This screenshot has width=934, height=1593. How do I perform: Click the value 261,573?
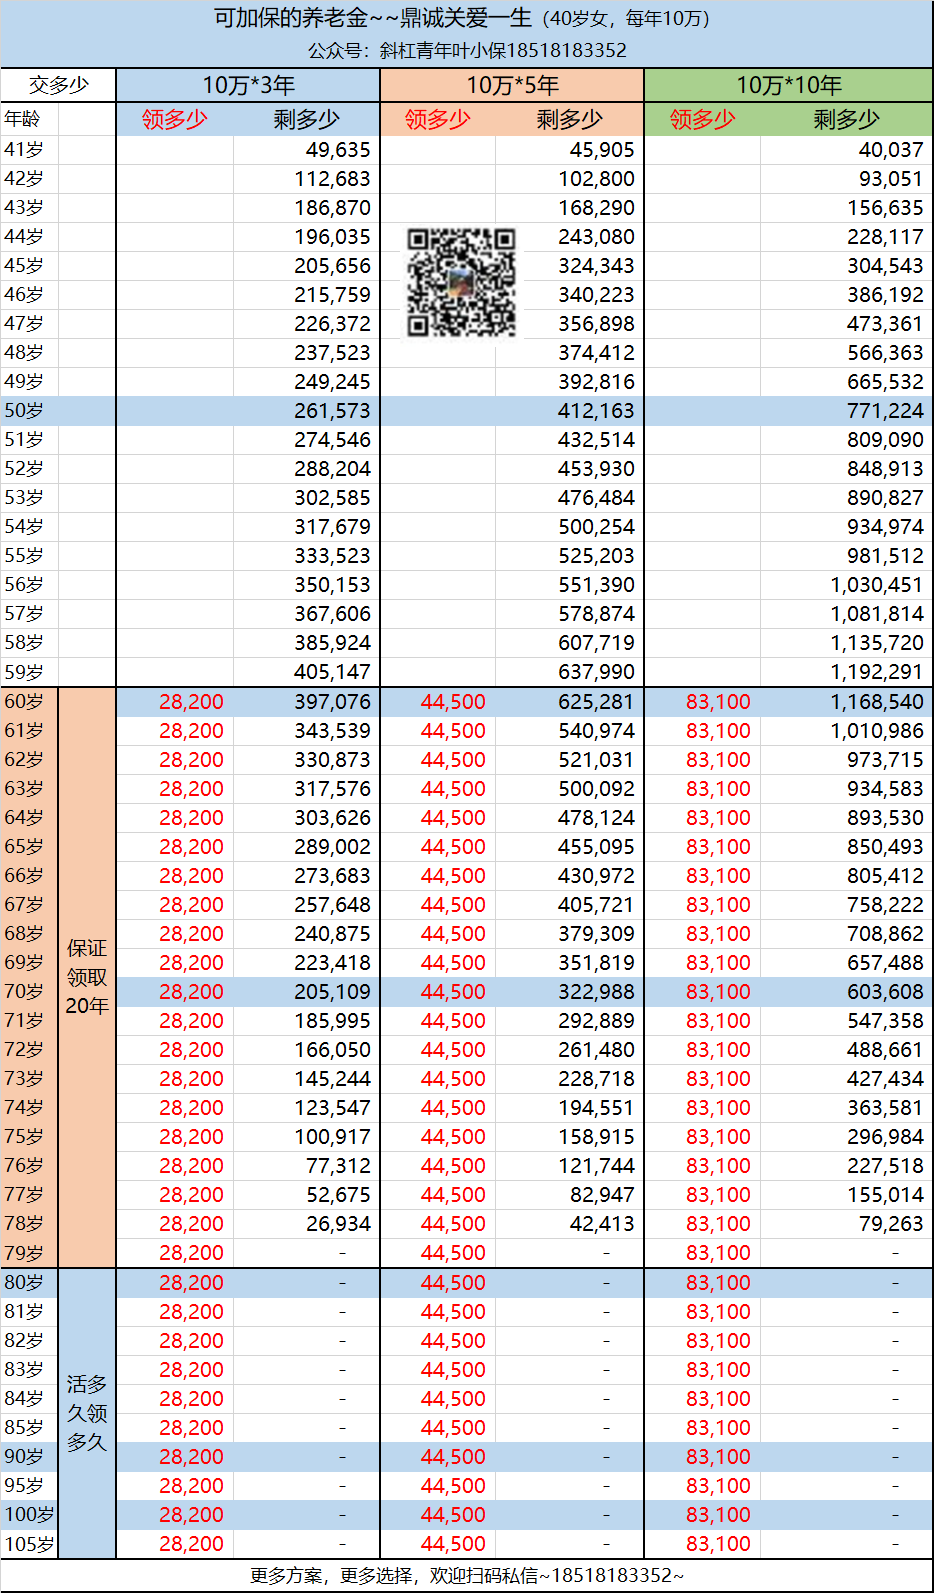[332, 411]
